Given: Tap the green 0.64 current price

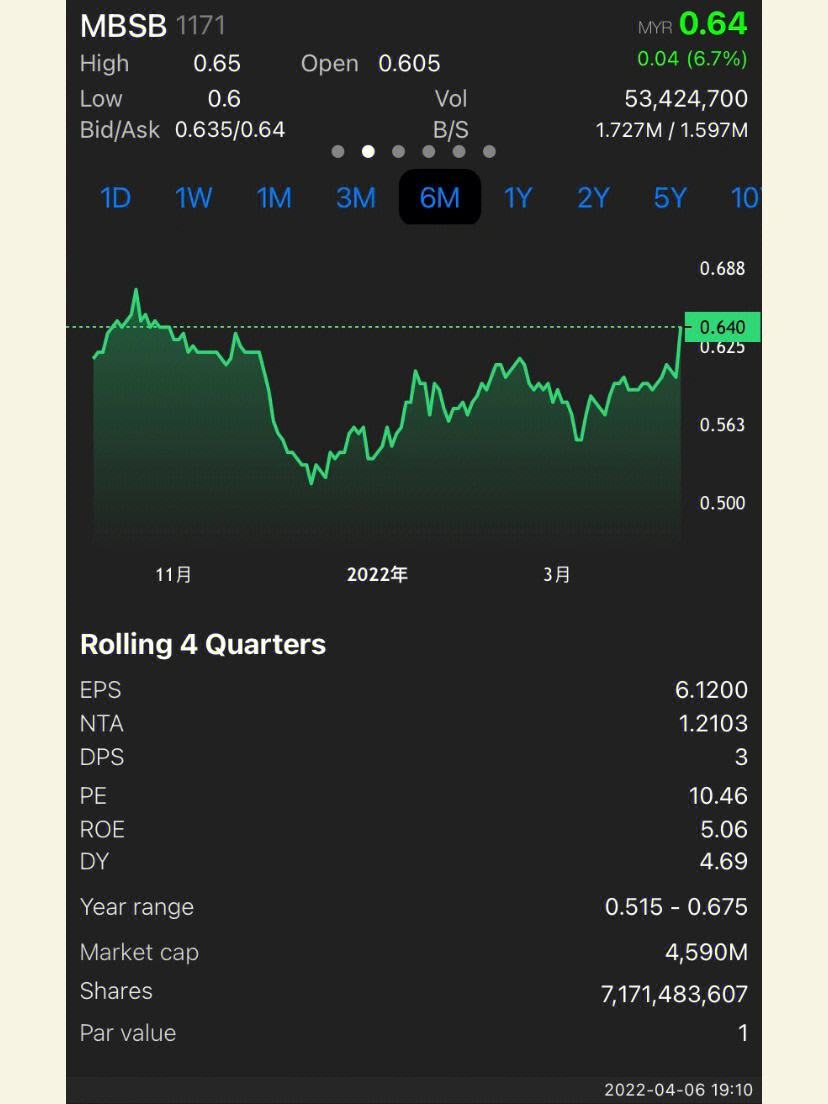Looking at the screenshot, I should pyautogui.click(x=713, y=23).
